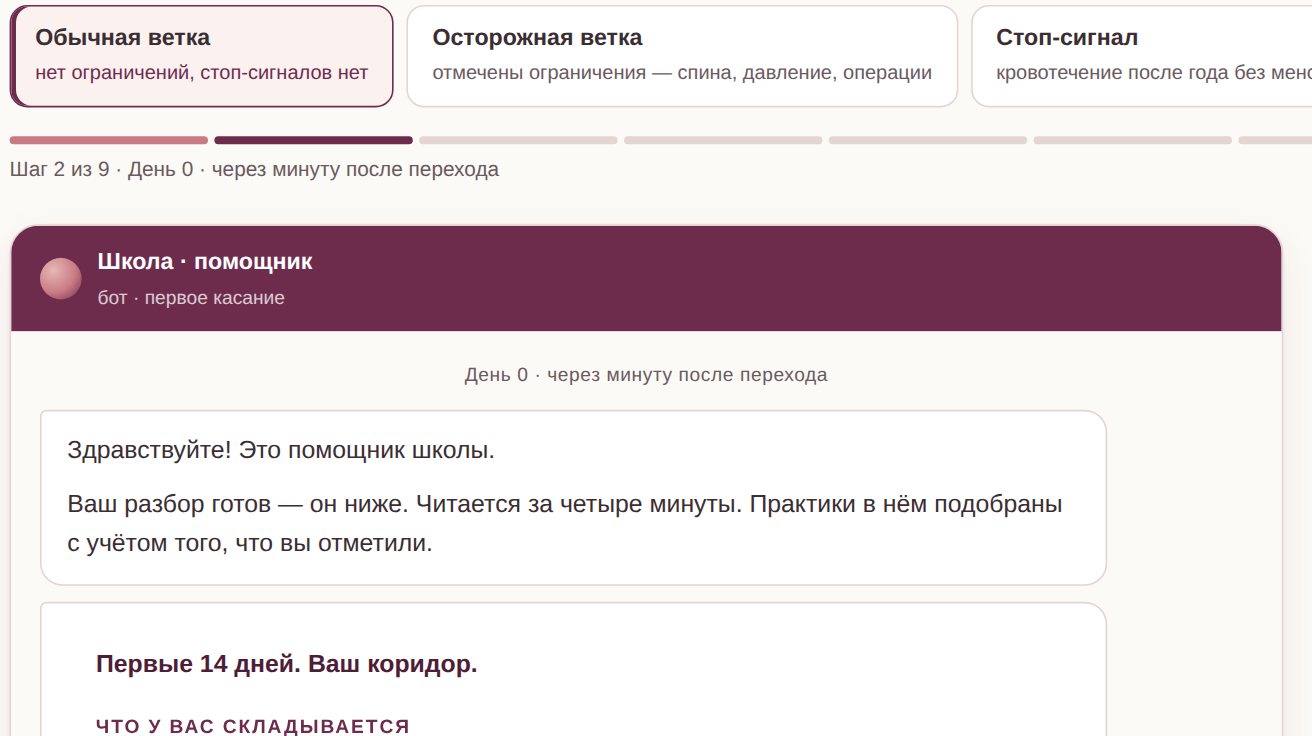Click the pink bot avatar circle
1312x736 pixels.
(x=61, y=278)
